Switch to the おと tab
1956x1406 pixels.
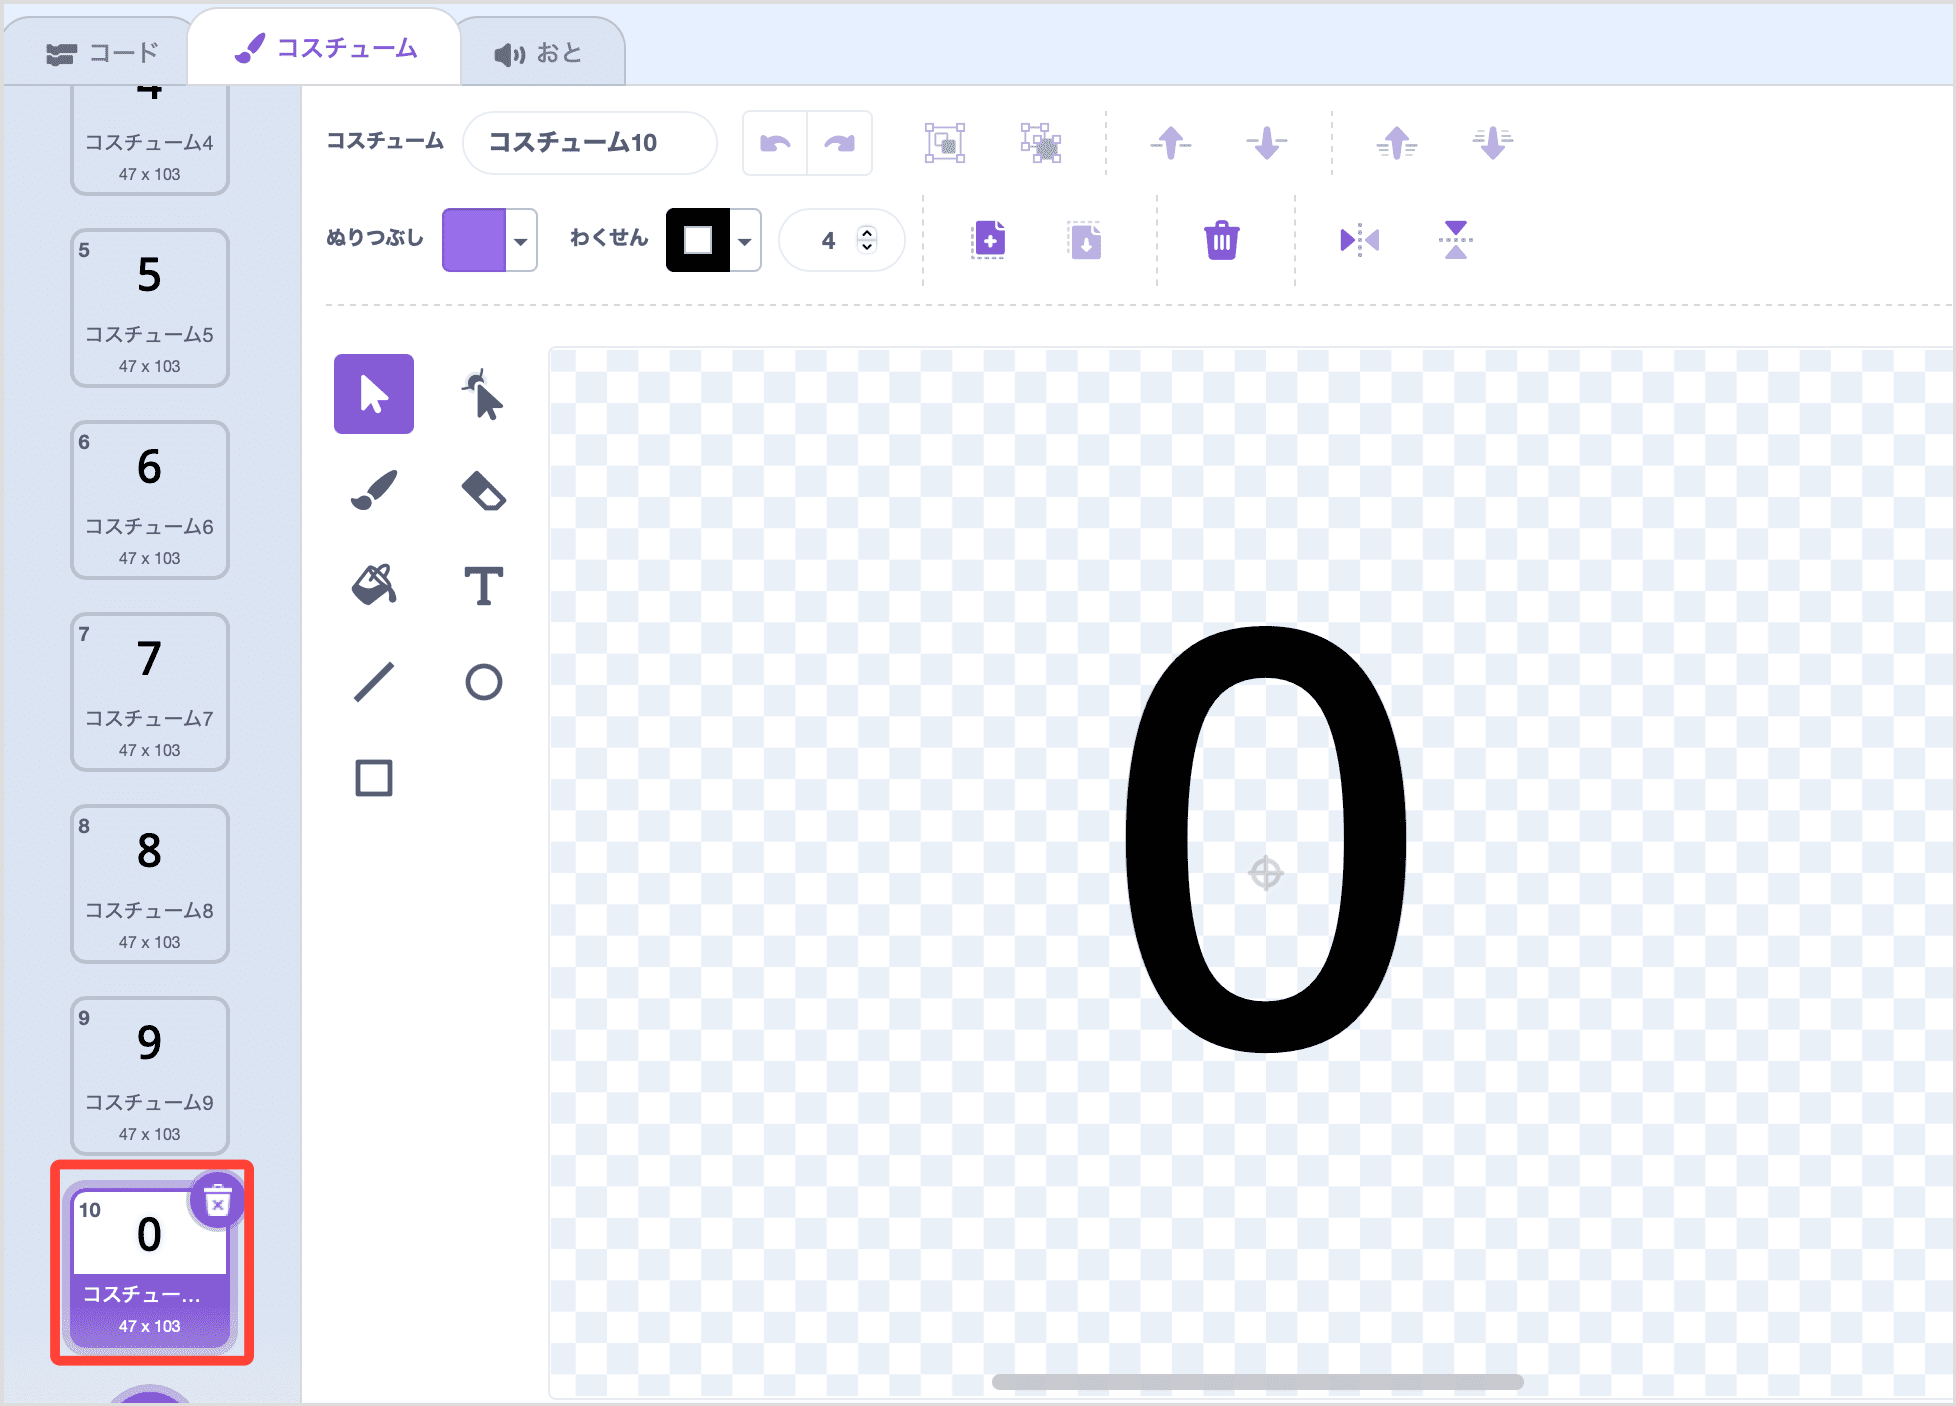540,53
